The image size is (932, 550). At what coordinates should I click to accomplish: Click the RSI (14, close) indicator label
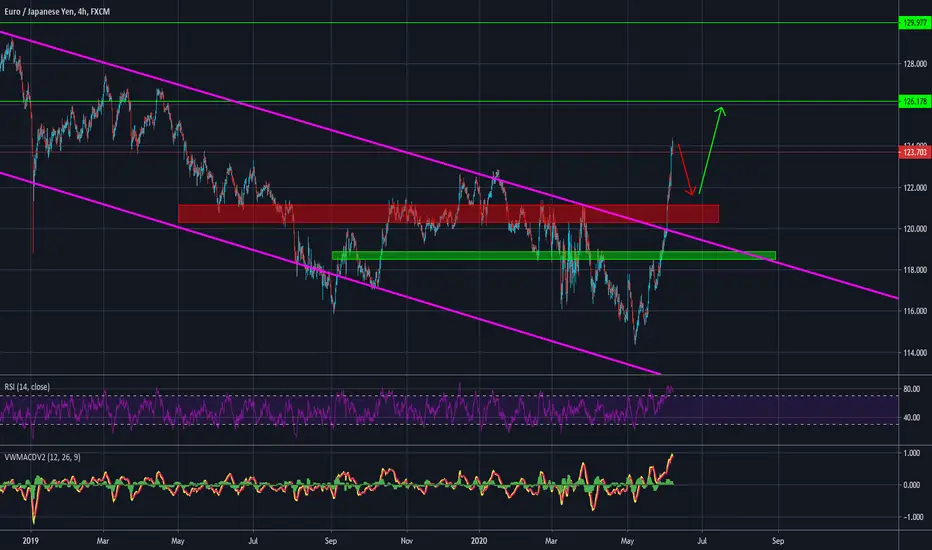tap(27, 387)
